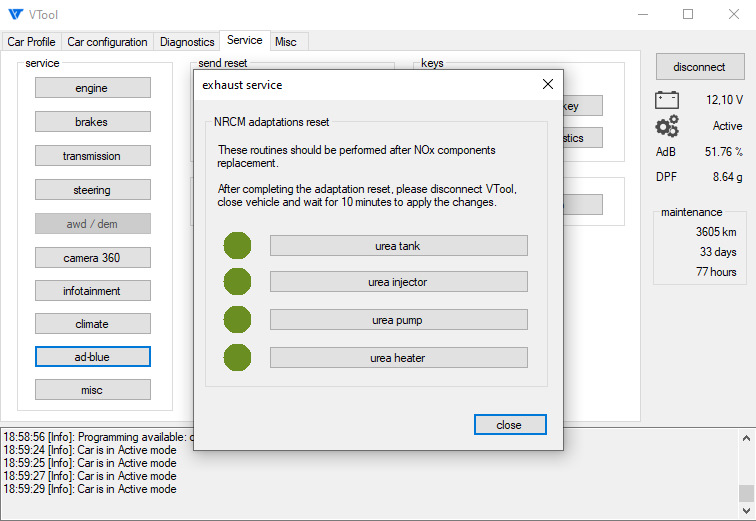Viewport: 756px width, 521px height.
Task: Open steering service
Action: pos(93,190)
